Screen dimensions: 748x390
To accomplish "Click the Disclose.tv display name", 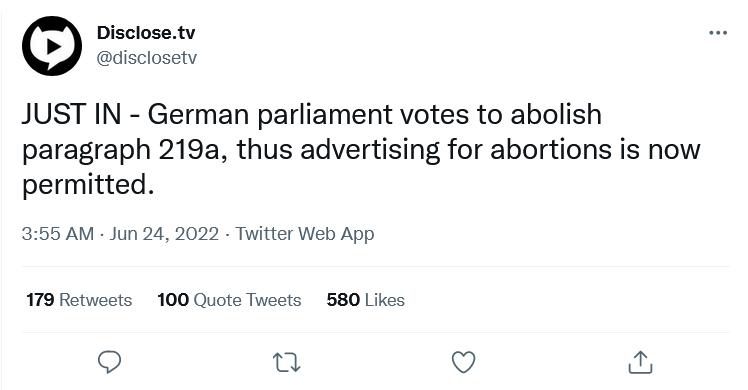I will click(146, 32).
